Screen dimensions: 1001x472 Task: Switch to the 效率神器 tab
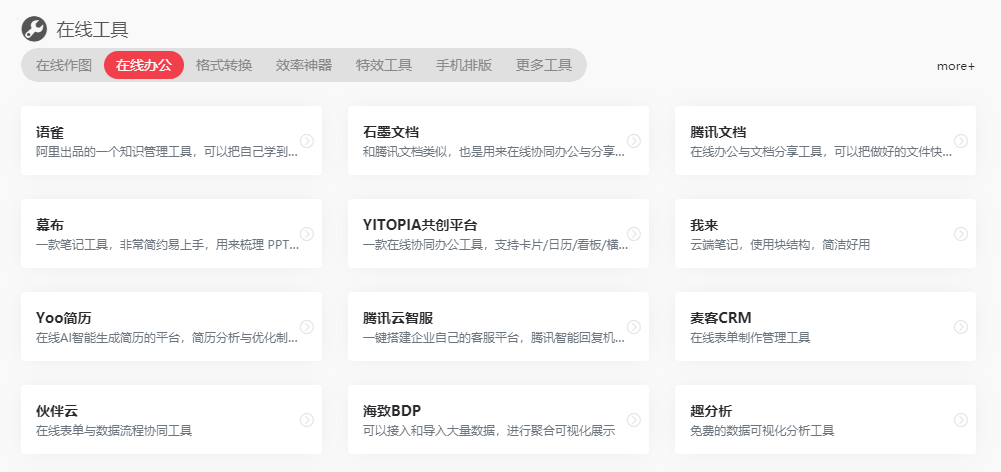pyautogui.click(x=304, y=65)
